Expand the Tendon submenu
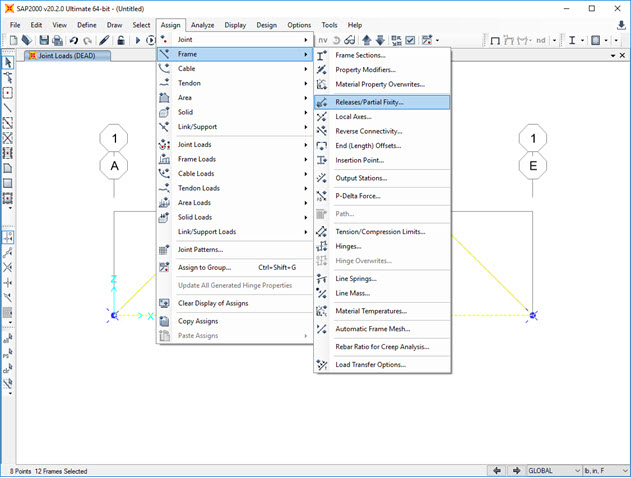The width and height of the screenshot is (631, 478). pos(235,83)
